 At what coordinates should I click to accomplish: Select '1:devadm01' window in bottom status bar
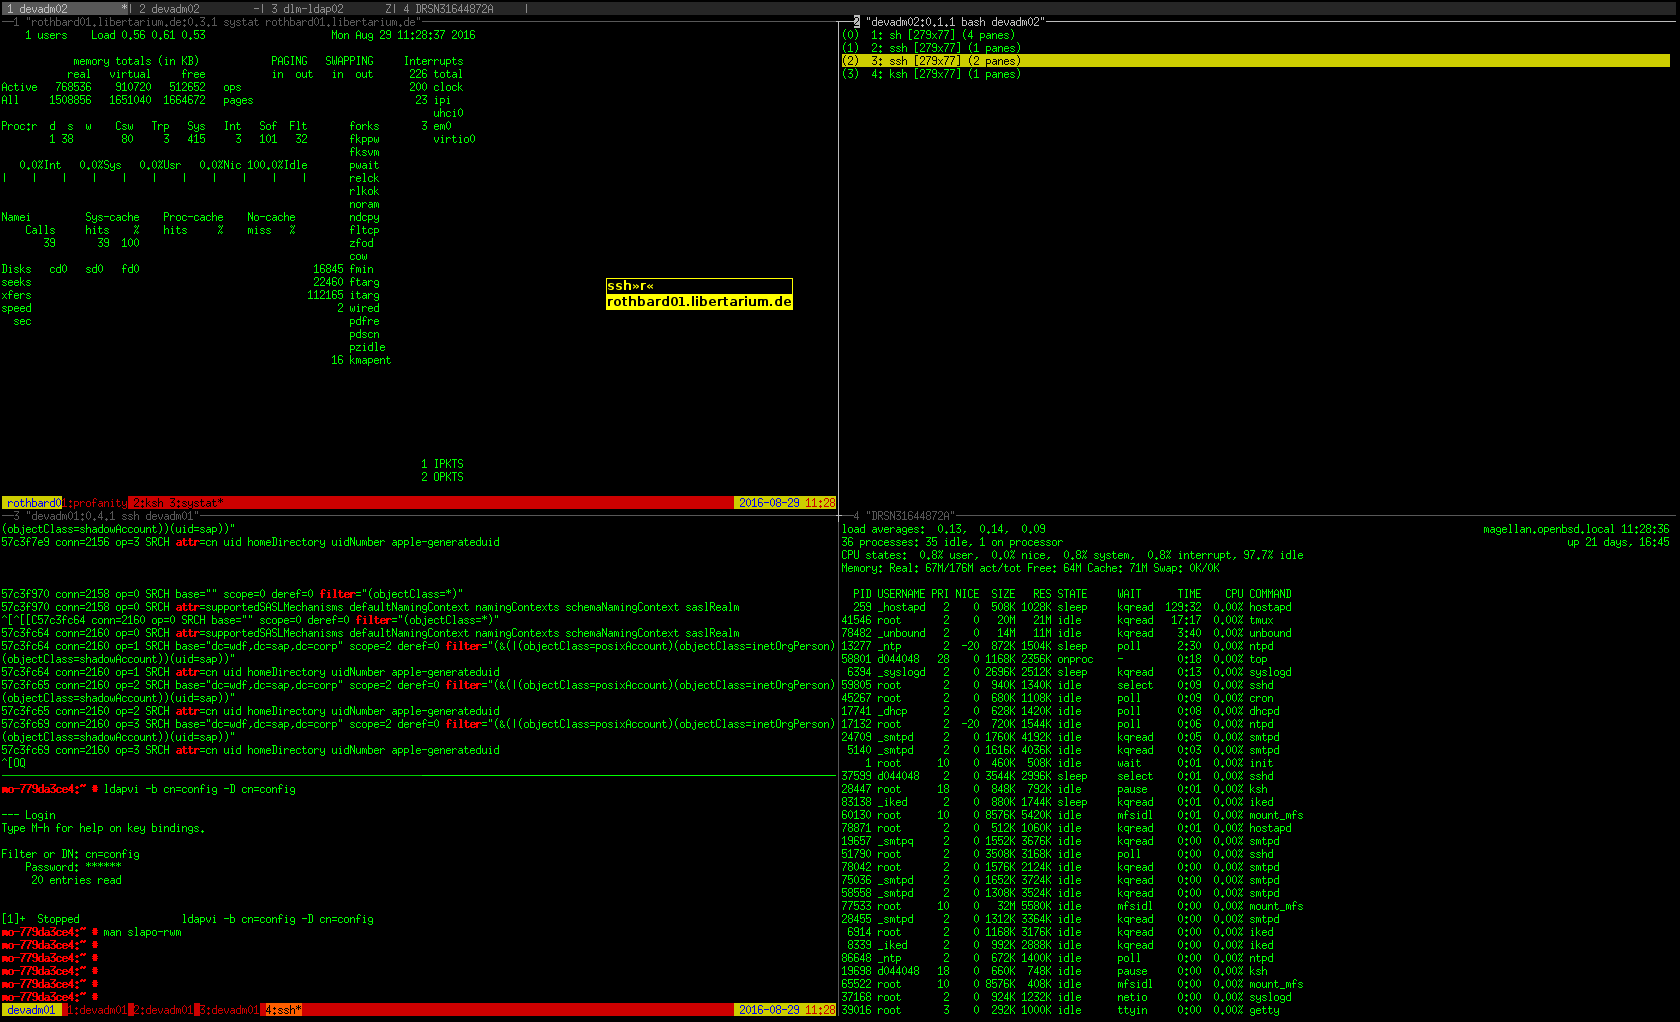[x=96, y=1010]
